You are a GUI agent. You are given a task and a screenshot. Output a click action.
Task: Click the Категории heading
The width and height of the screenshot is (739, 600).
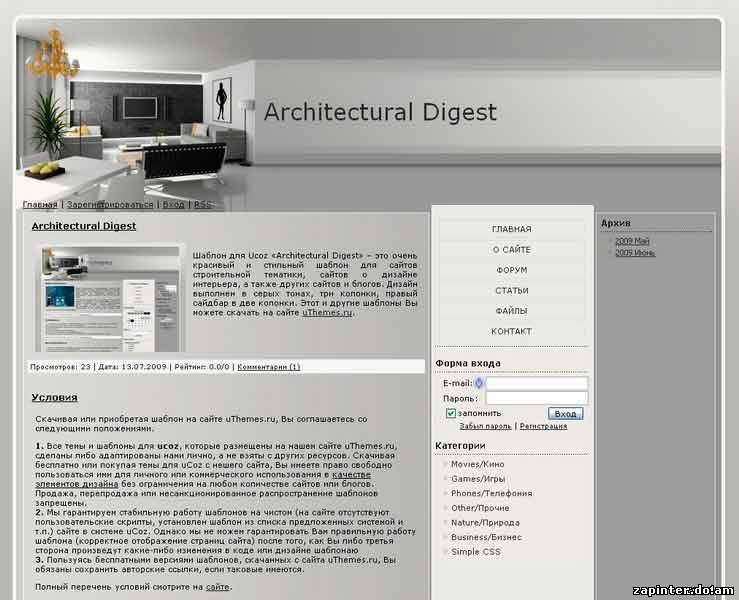coord(460,446)
